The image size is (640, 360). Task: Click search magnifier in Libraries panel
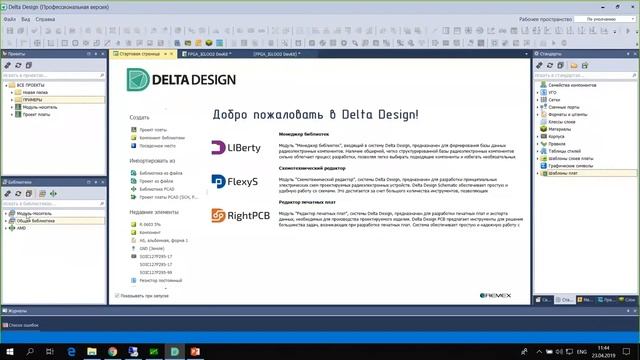point(102,203)
